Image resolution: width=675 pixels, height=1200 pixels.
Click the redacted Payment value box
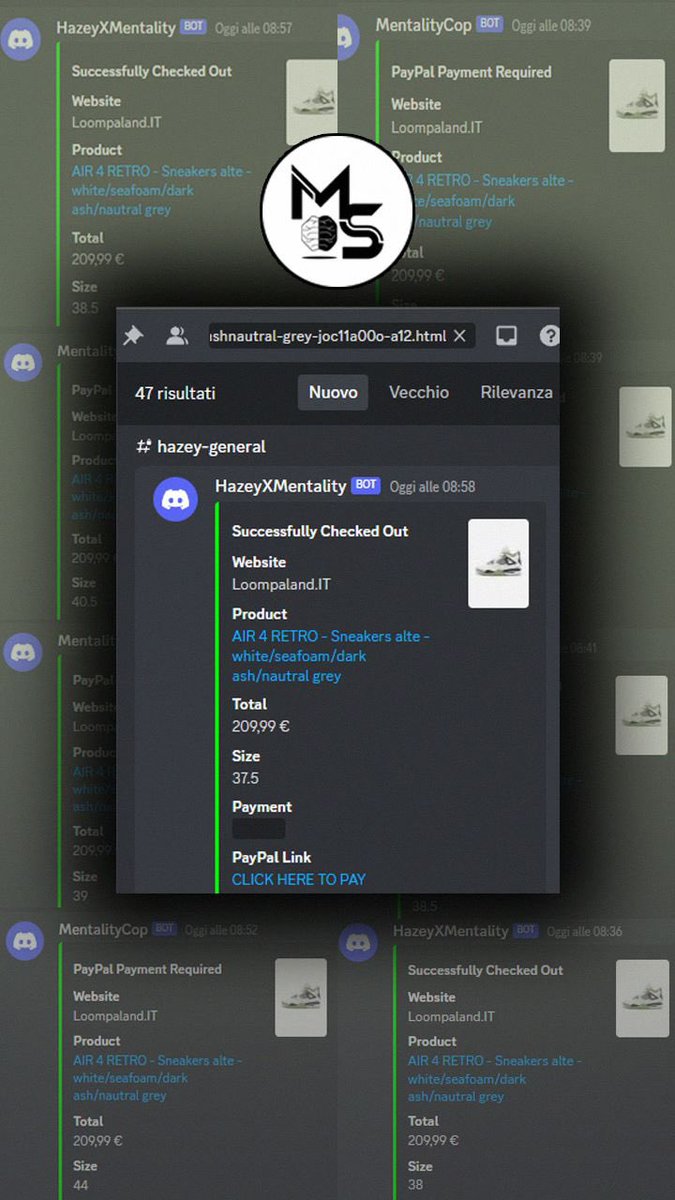tap(259, 828)
